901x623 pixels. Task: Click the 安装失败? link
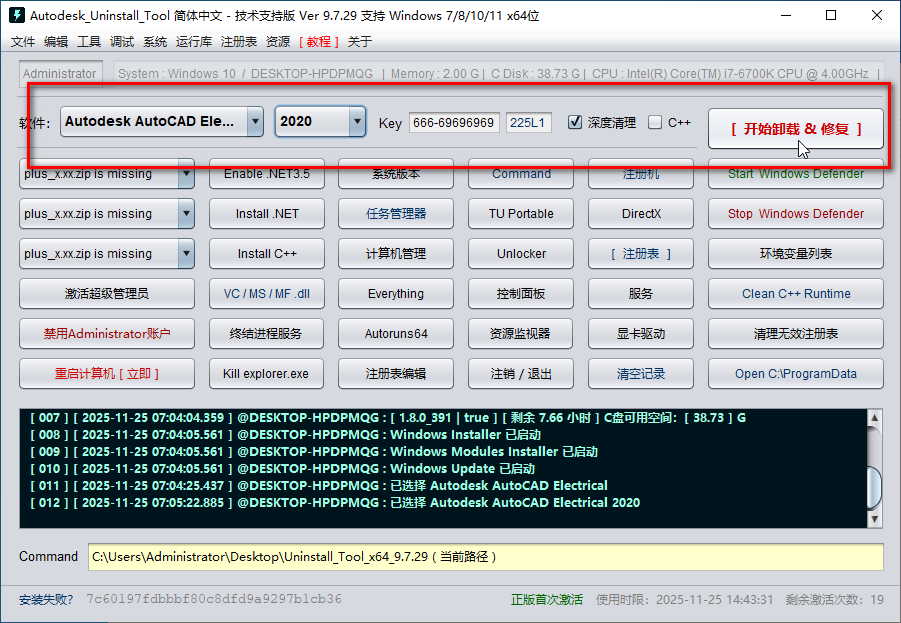[x=46, y=599]
